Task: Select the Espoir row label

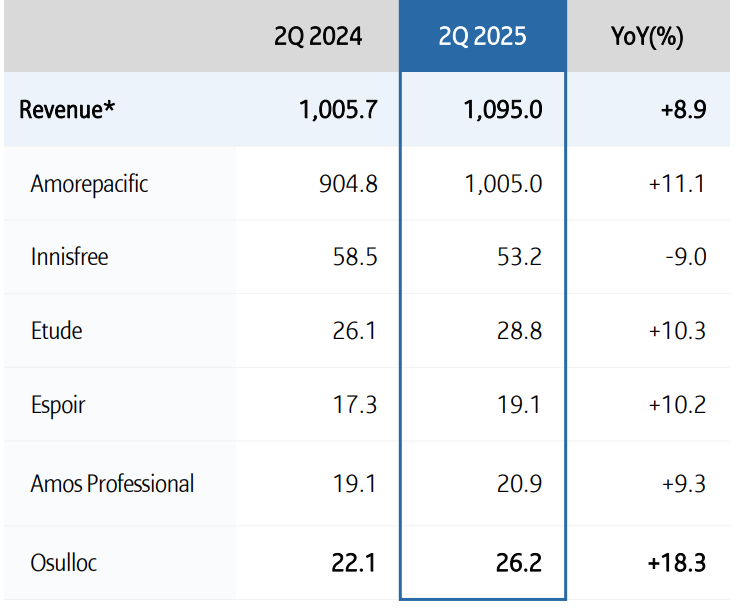Action: (58, 405)
